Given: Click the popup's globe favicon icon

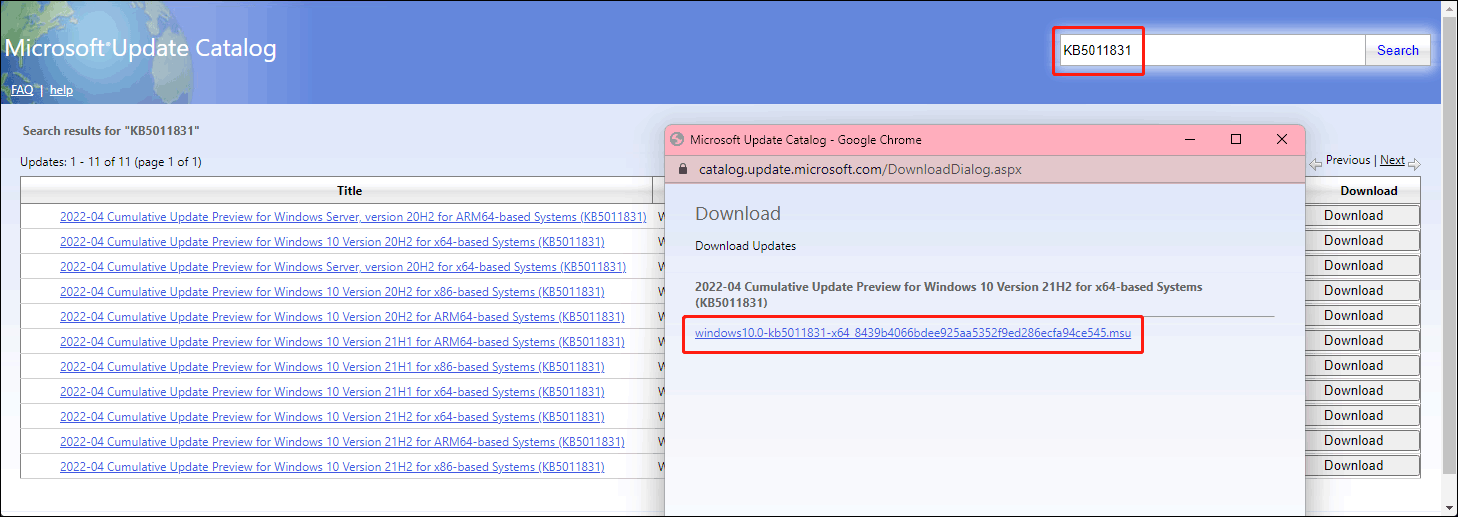Looking at the screenshot, I should [x=677, y=140].
